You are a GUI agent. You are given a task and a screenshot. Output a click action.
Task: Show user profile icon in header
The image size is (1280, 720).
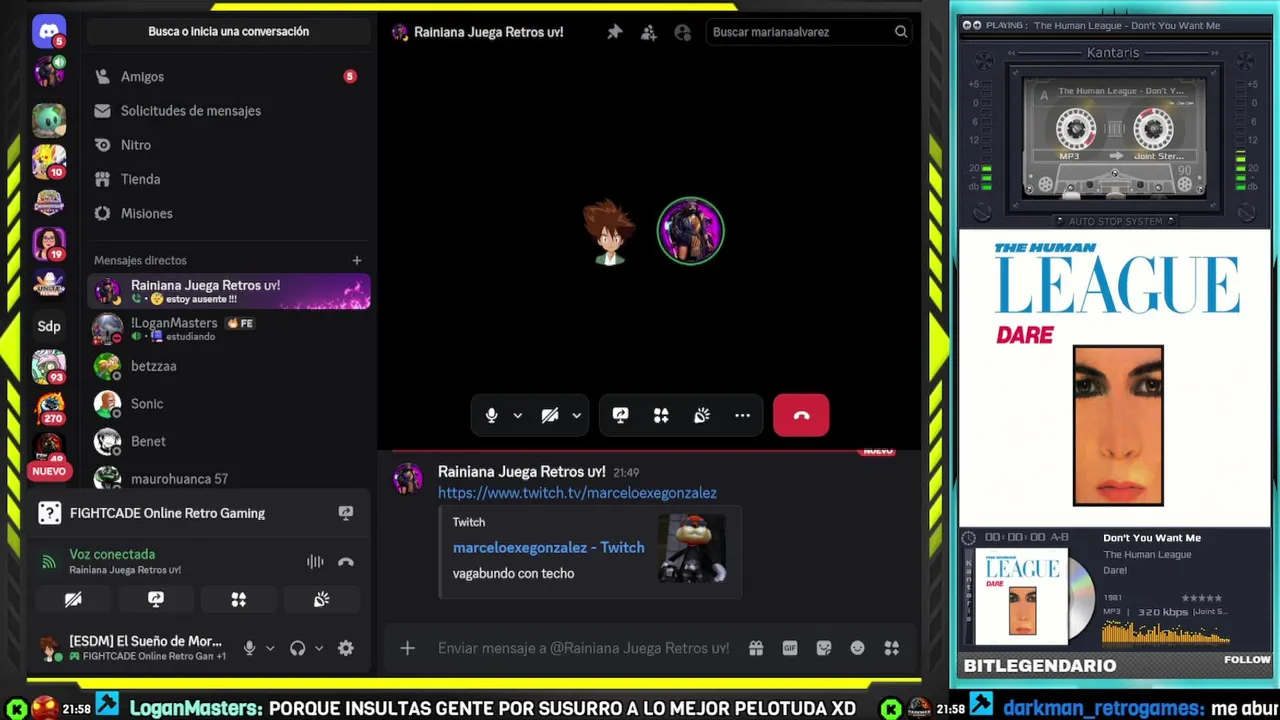(x=683, y=32)
